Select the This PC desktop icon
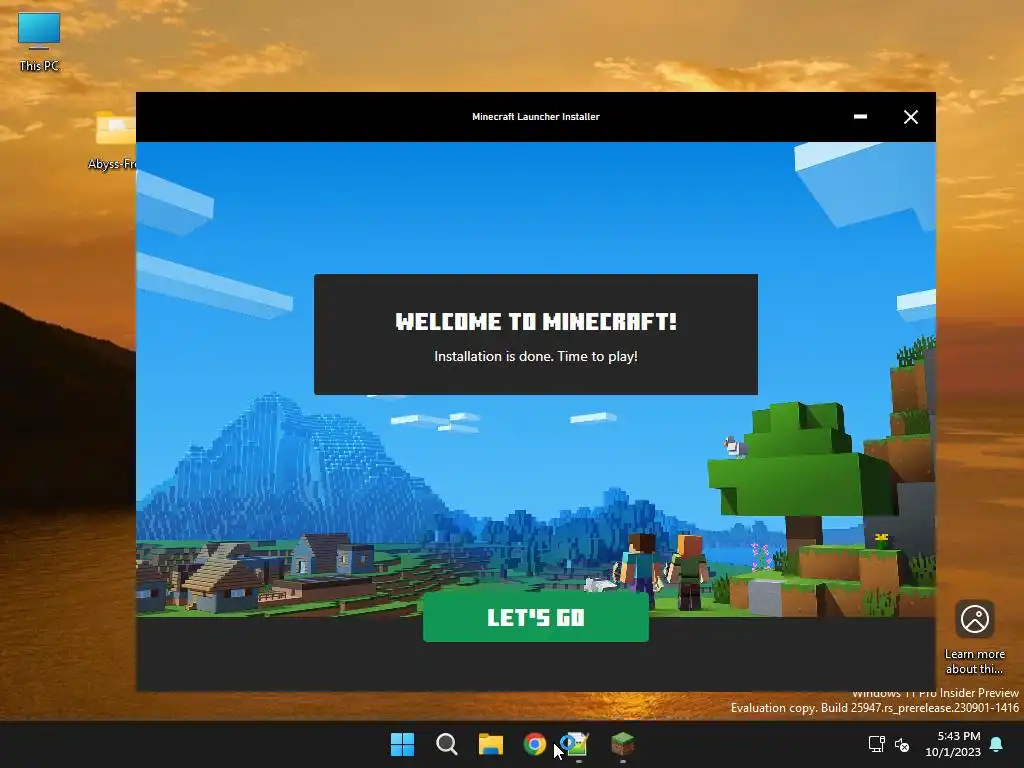The image size is (1024, 768). coord(39,42)
